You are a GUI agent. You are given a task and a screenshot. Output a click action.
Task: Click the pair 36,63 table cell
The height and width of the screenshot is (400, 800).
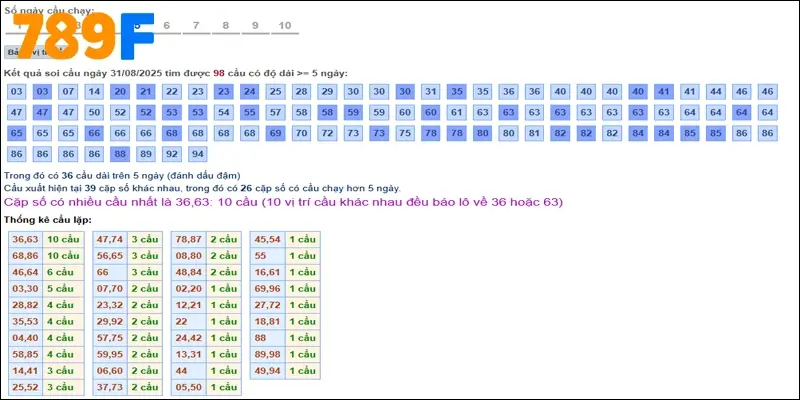pos(25,239)
